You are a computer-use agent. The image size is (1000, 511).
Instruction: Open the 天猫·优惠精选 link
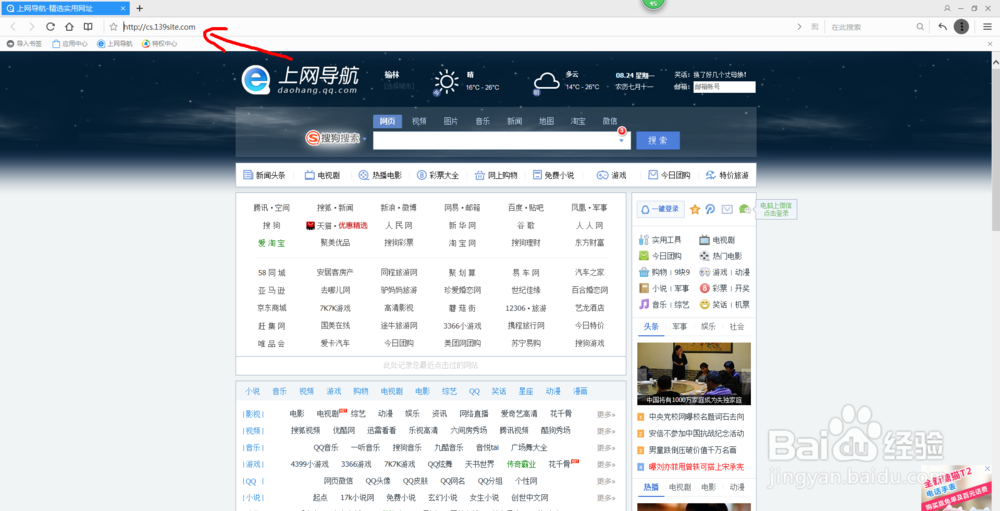pos(337,225)
